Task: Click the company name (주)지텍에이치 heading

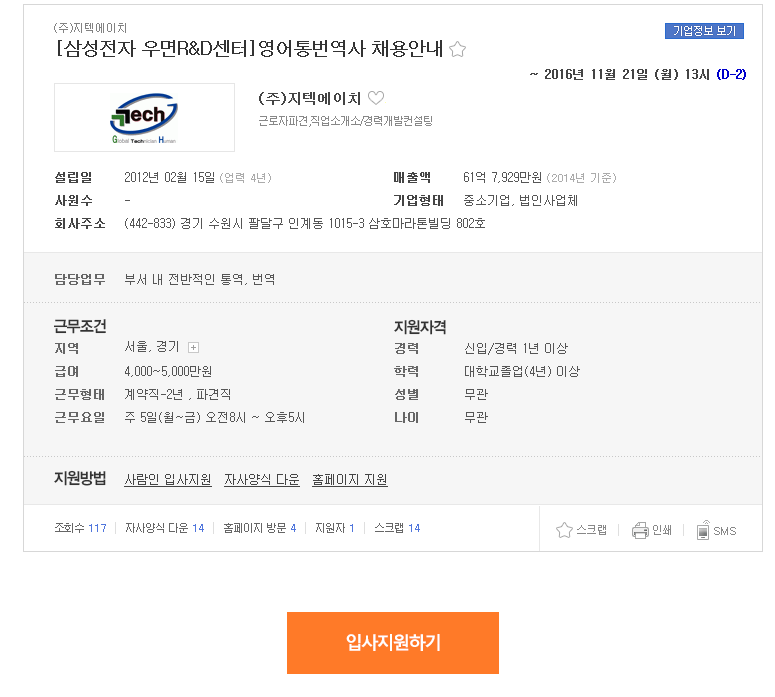Action: [x=309, y=98]
